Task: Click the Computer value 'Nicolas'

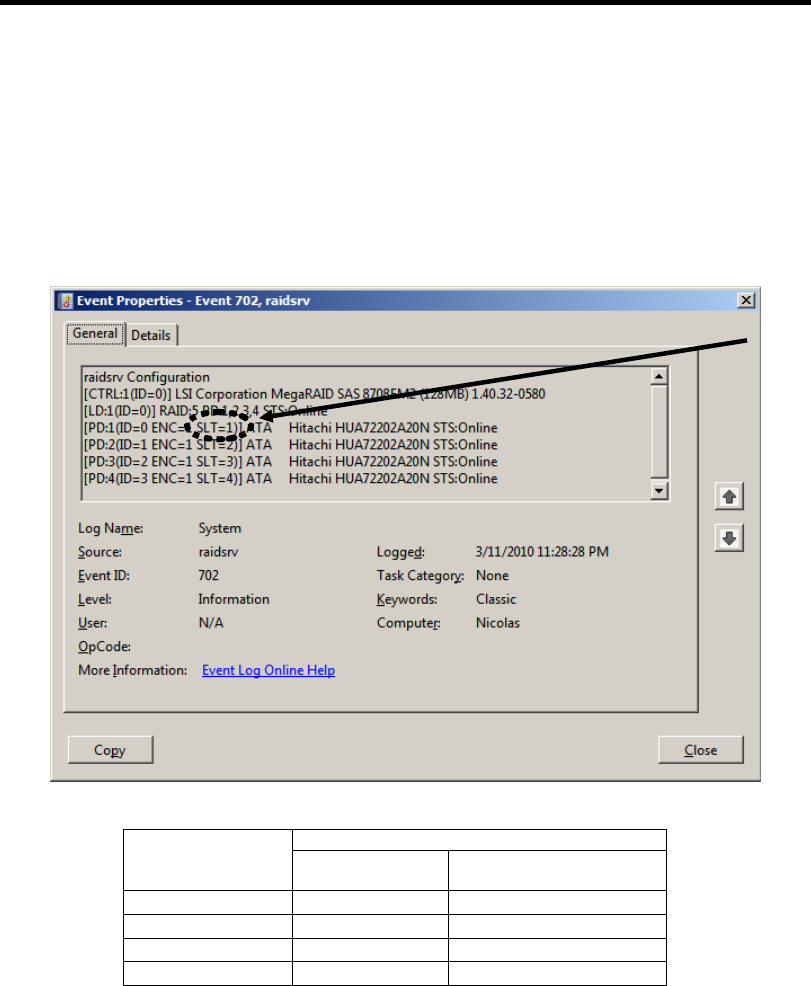Action: (x=498, y=623)
